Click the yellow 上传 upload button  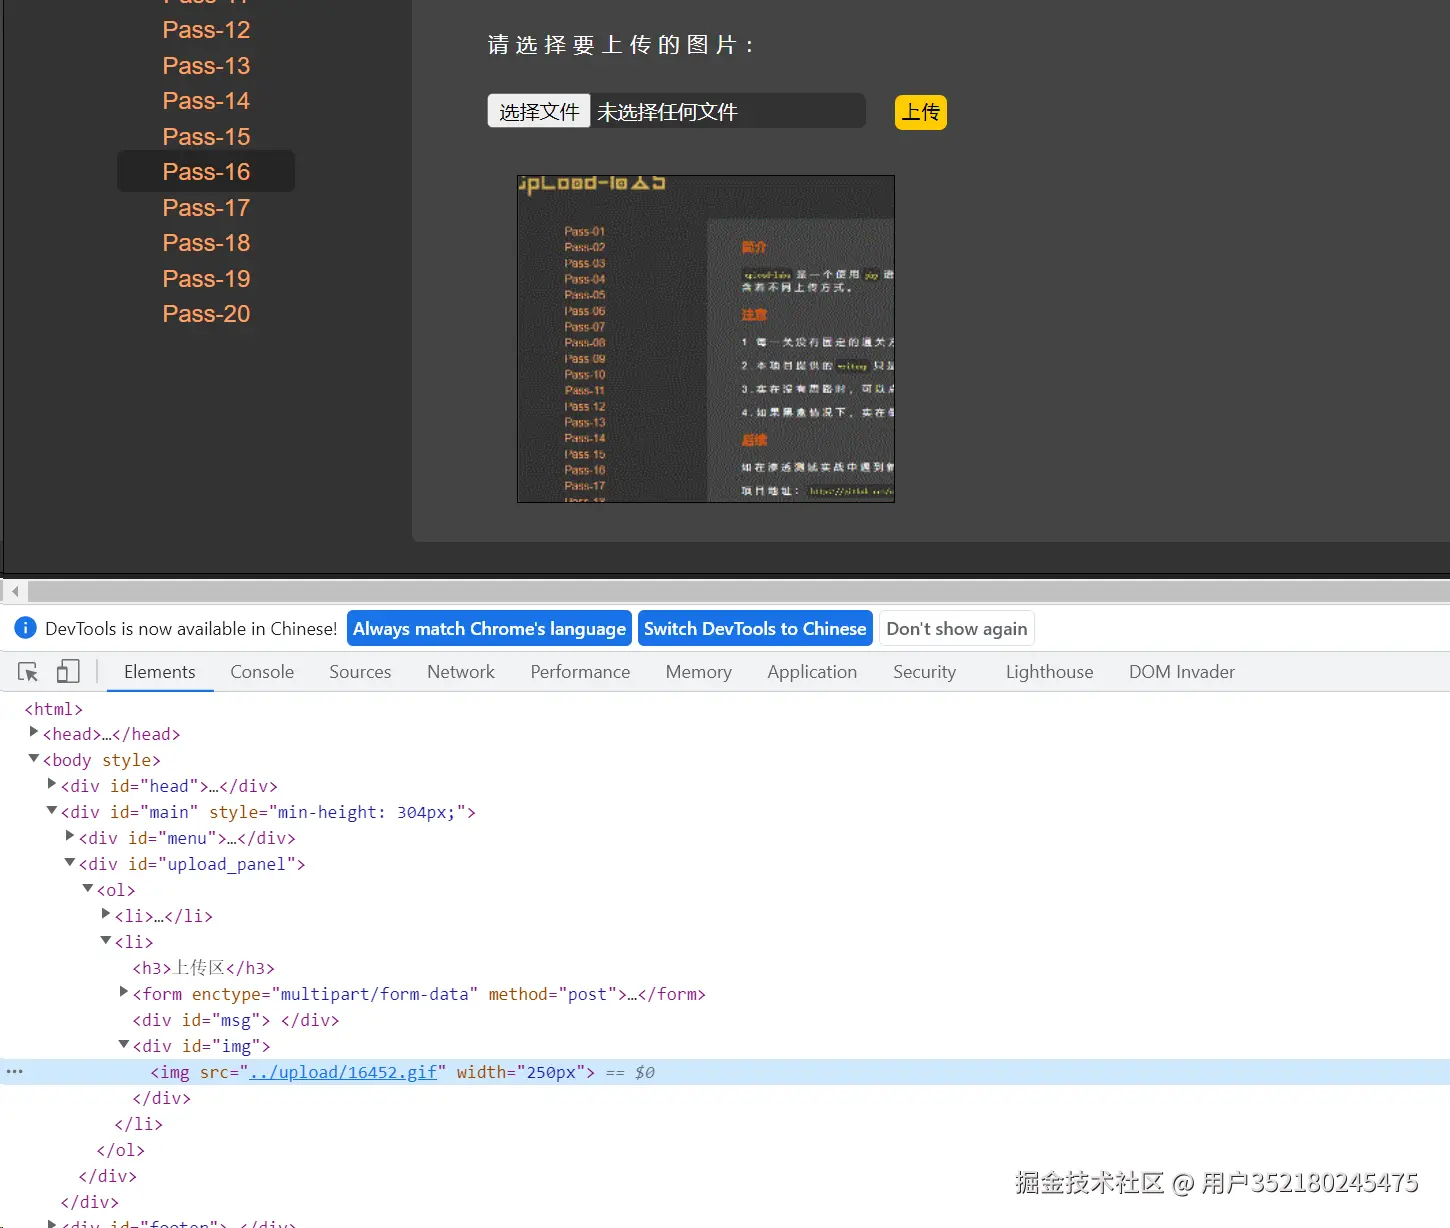click(921, 112)
